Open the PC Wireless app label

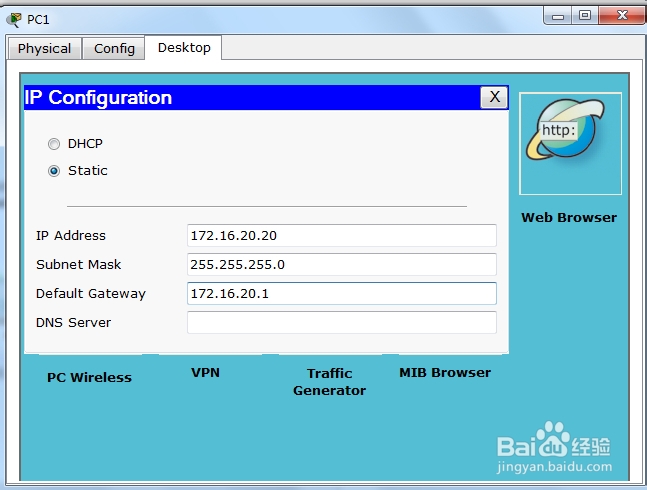click(89, 377)
